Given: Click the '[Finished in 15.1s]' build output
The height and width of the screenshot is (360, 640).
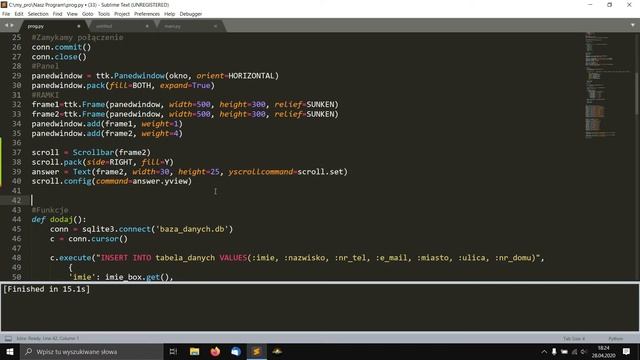Looking at the screenshot, I should pos(46,289).
